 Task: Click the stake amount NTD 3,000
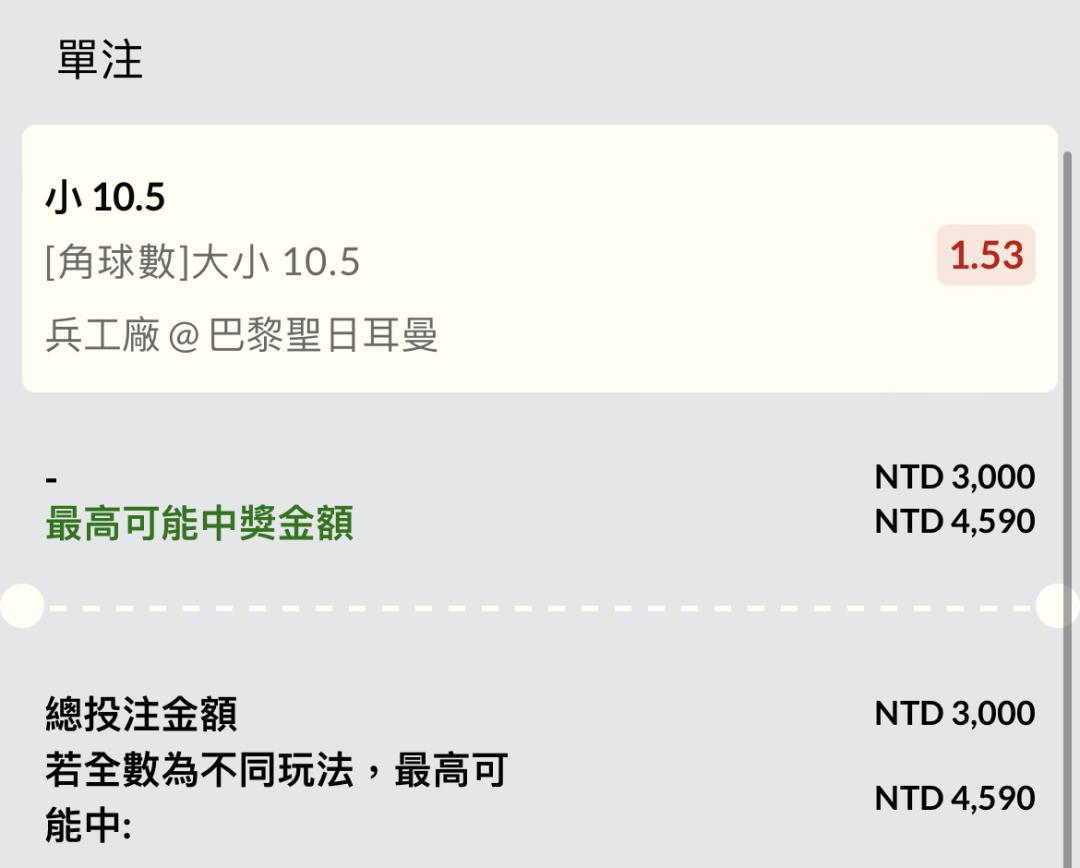pyautogui.click(x=955, y=477)
